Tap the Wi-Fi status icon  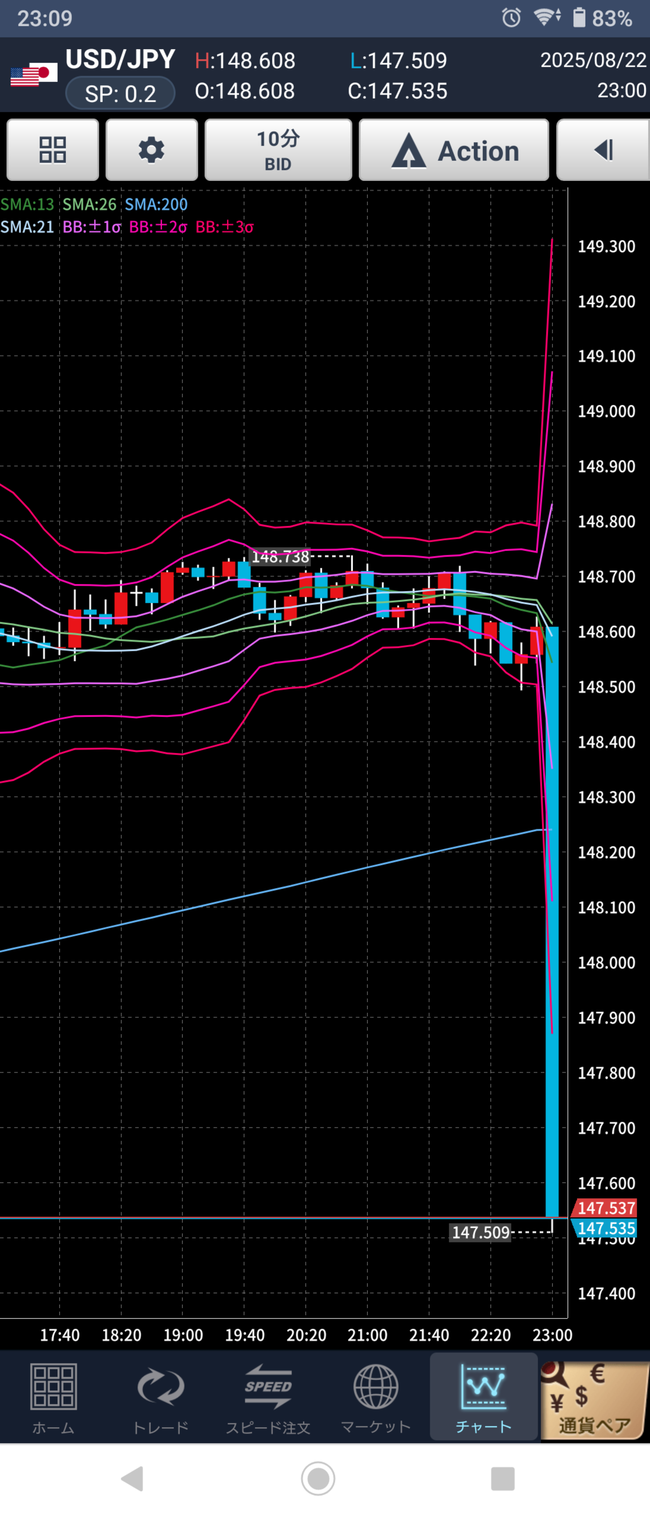(x=546, y=18)
